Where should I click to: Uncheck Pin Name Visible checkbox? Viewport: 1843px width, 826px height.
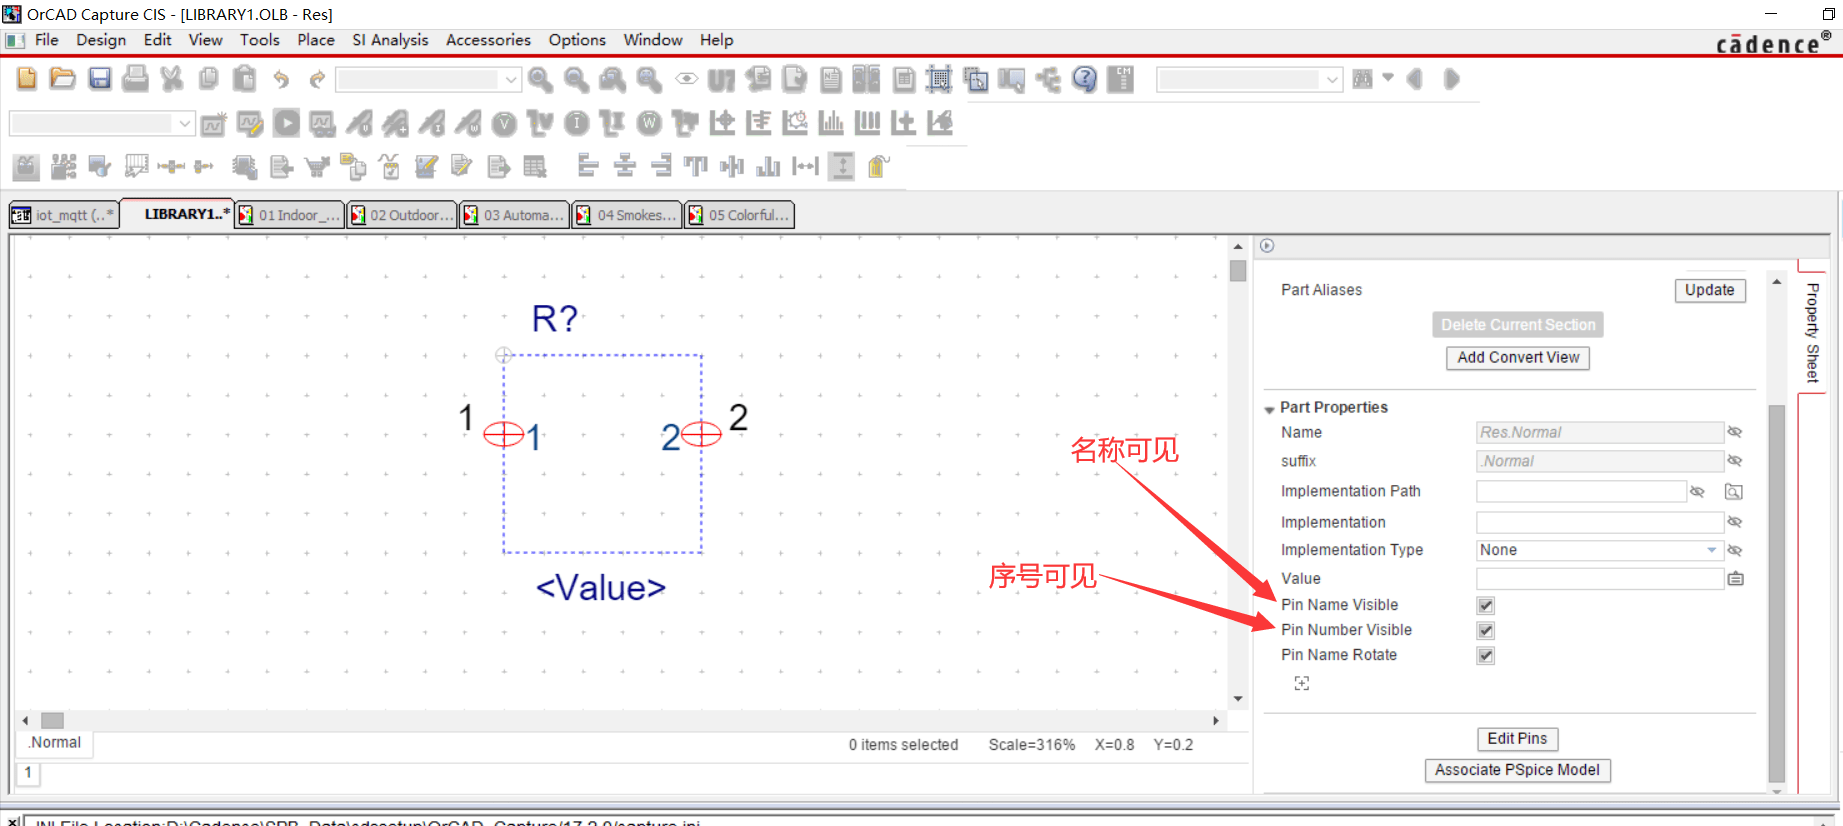[1485, 606]
